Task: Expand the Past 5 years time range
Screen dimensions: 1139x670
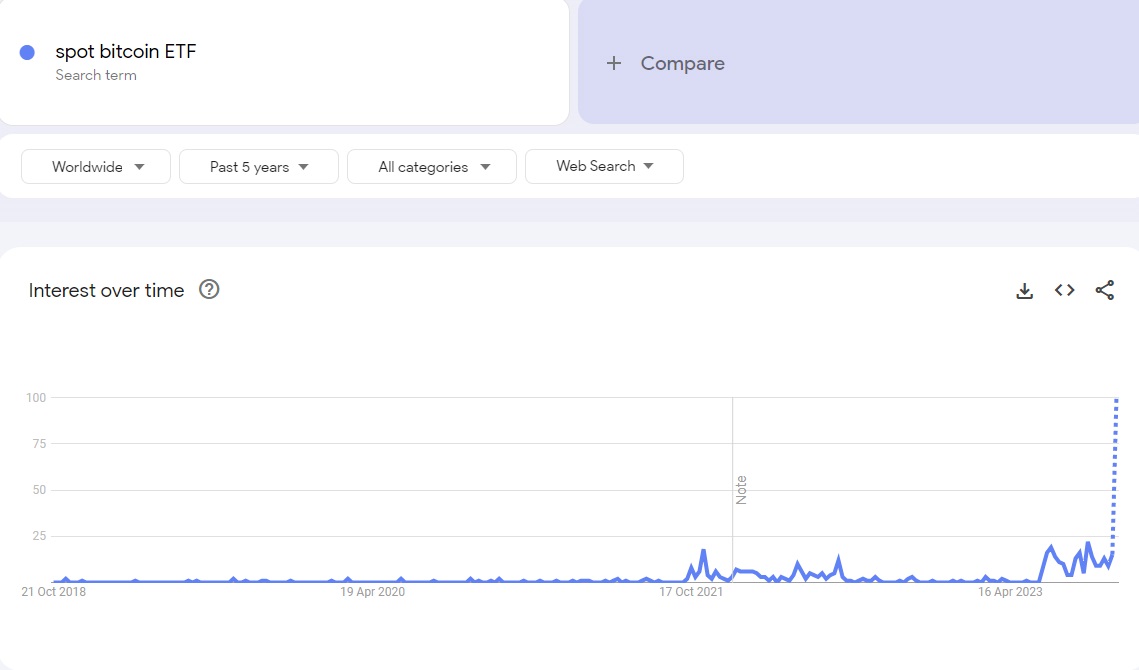Action: pos(259,166)
